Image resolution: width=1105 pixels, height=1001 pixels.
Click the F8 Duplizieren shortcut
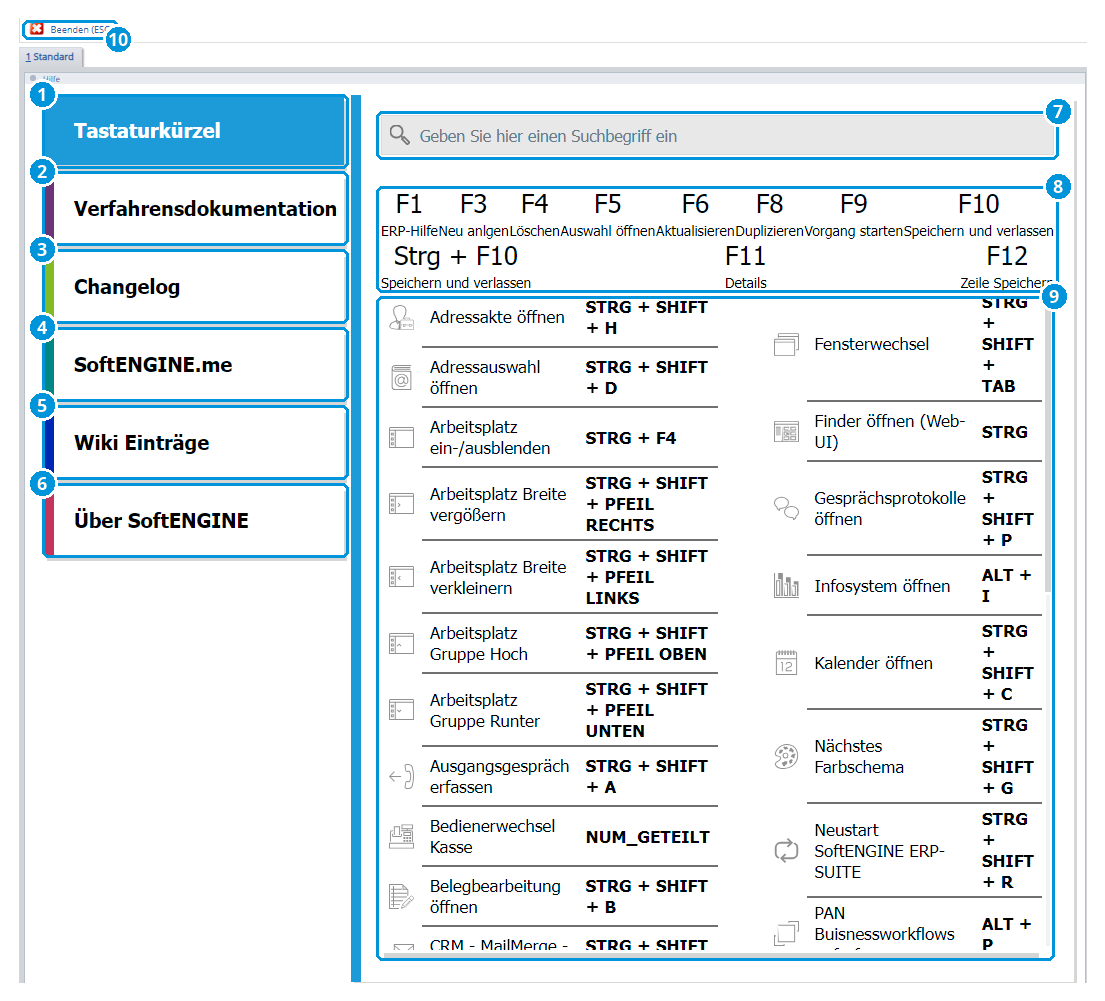click(x=770, y=216)
